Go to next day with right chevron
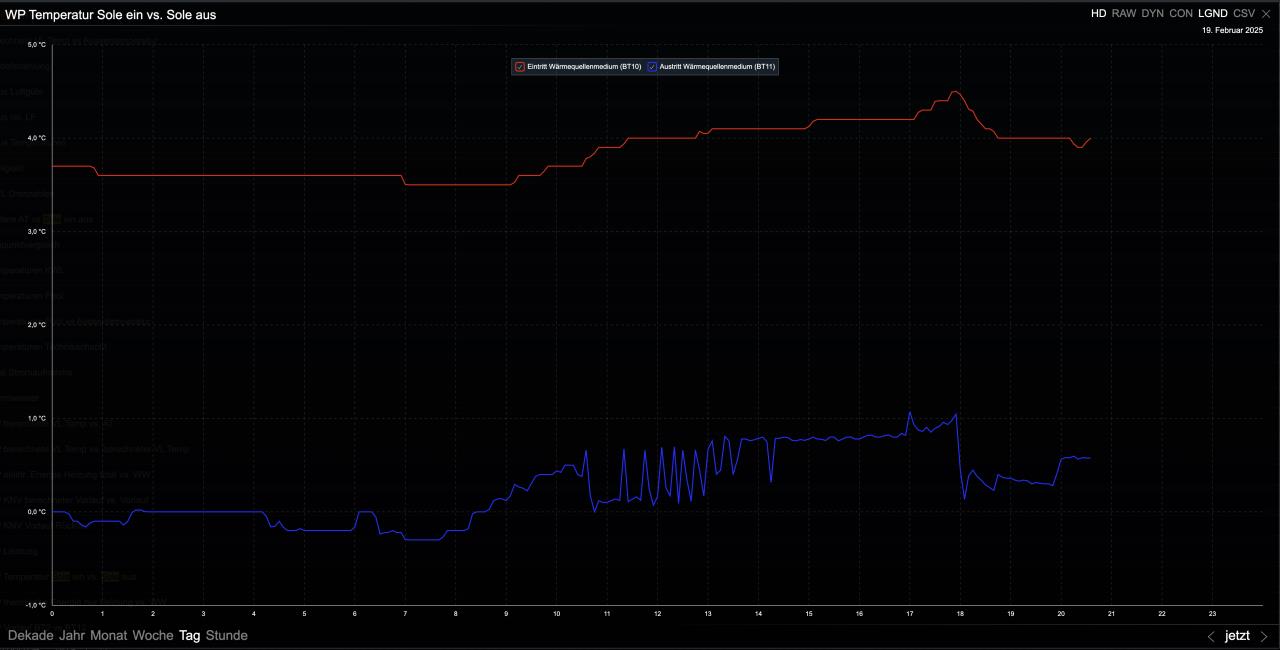 [1264, 636]
